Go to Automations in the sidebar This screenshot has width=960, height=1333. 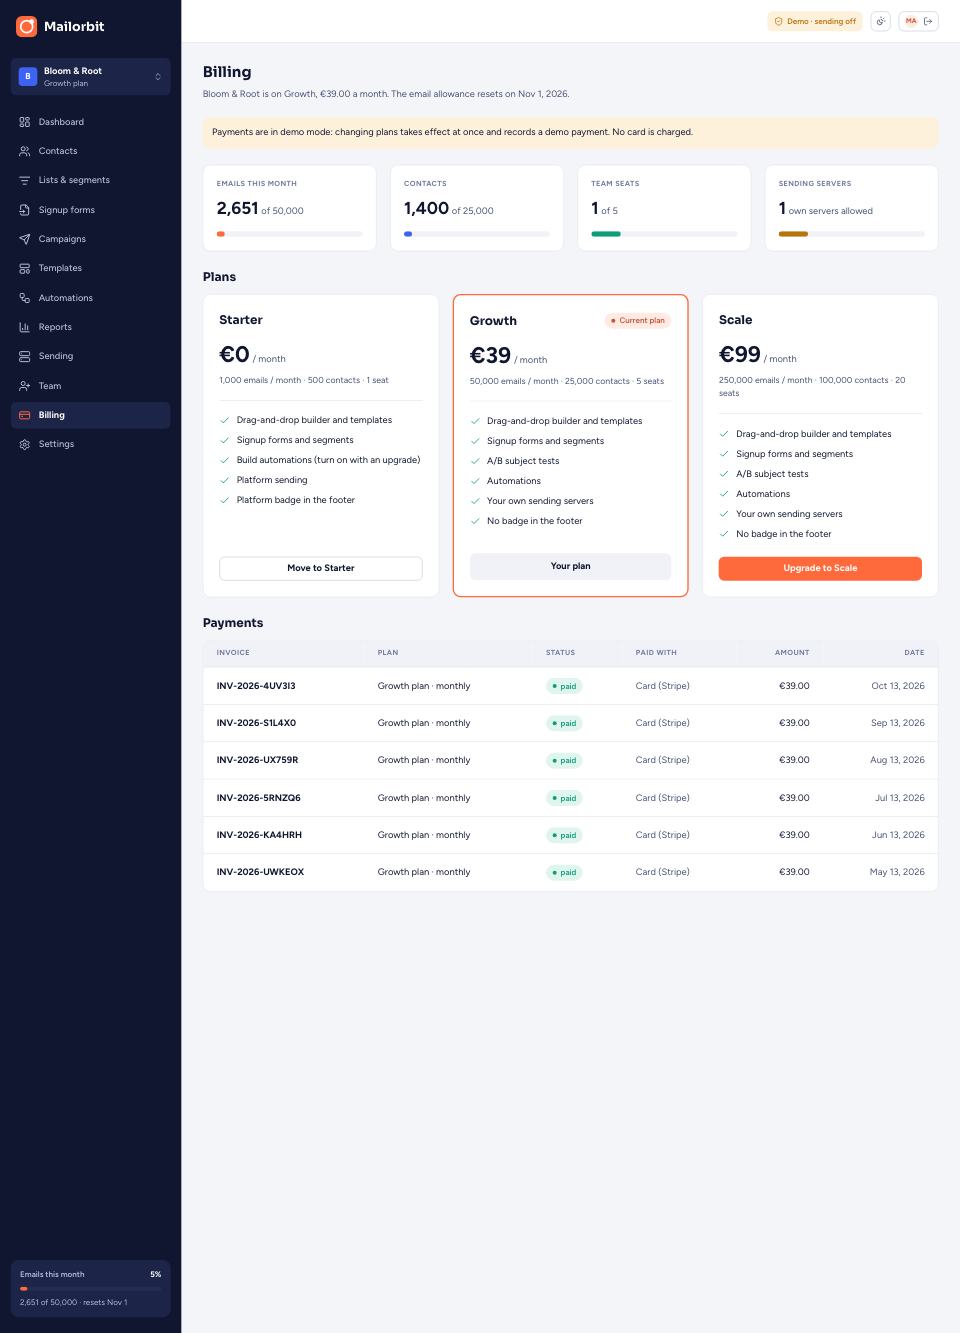[x=91, y=298]
